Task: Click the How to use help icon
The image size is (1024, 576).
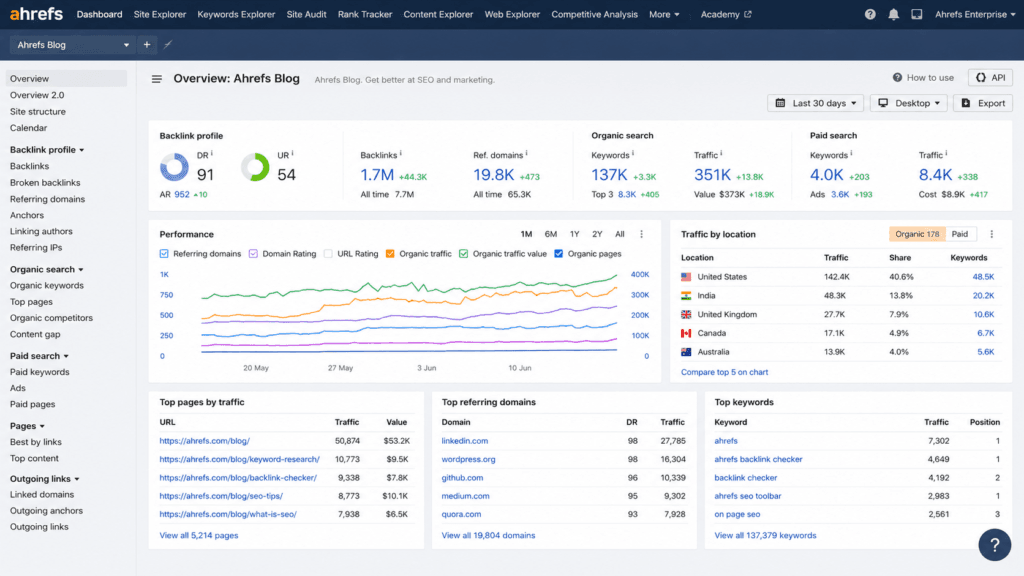Action: [897, 78]
